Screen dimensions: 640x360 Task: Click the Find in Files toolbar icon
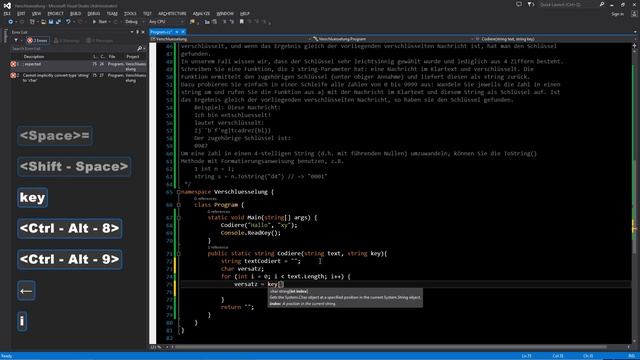(192, 22)
